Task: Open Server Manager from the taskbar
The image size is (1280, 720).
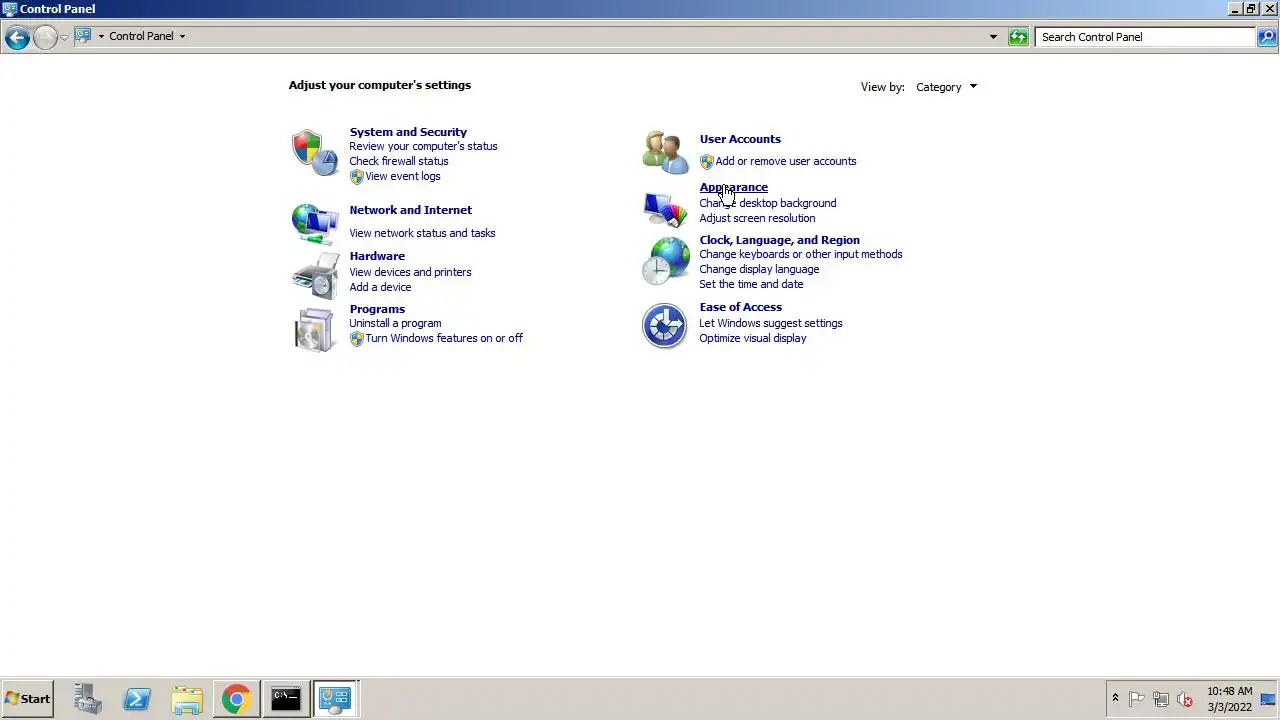Action: pos(87,699)
